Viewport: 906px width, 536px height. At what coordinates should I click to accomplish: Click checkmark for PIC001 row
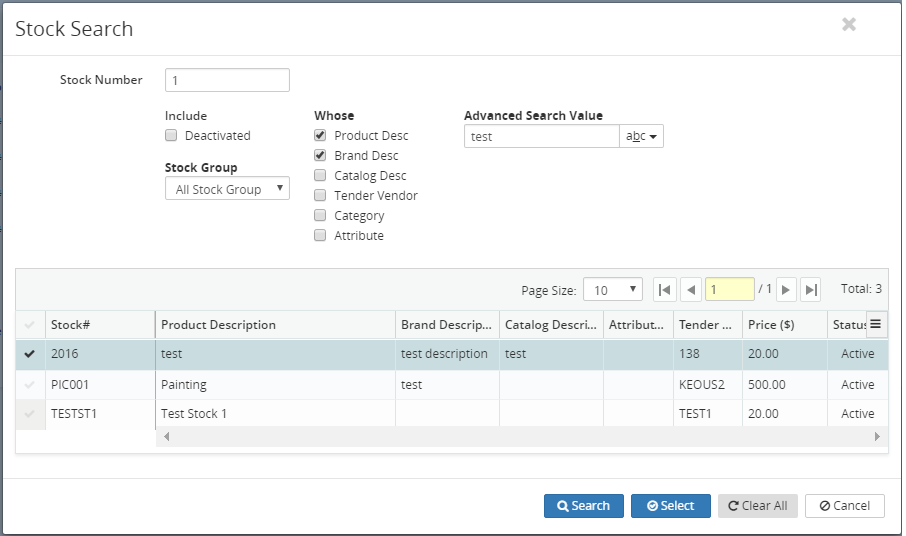[30, 384]
